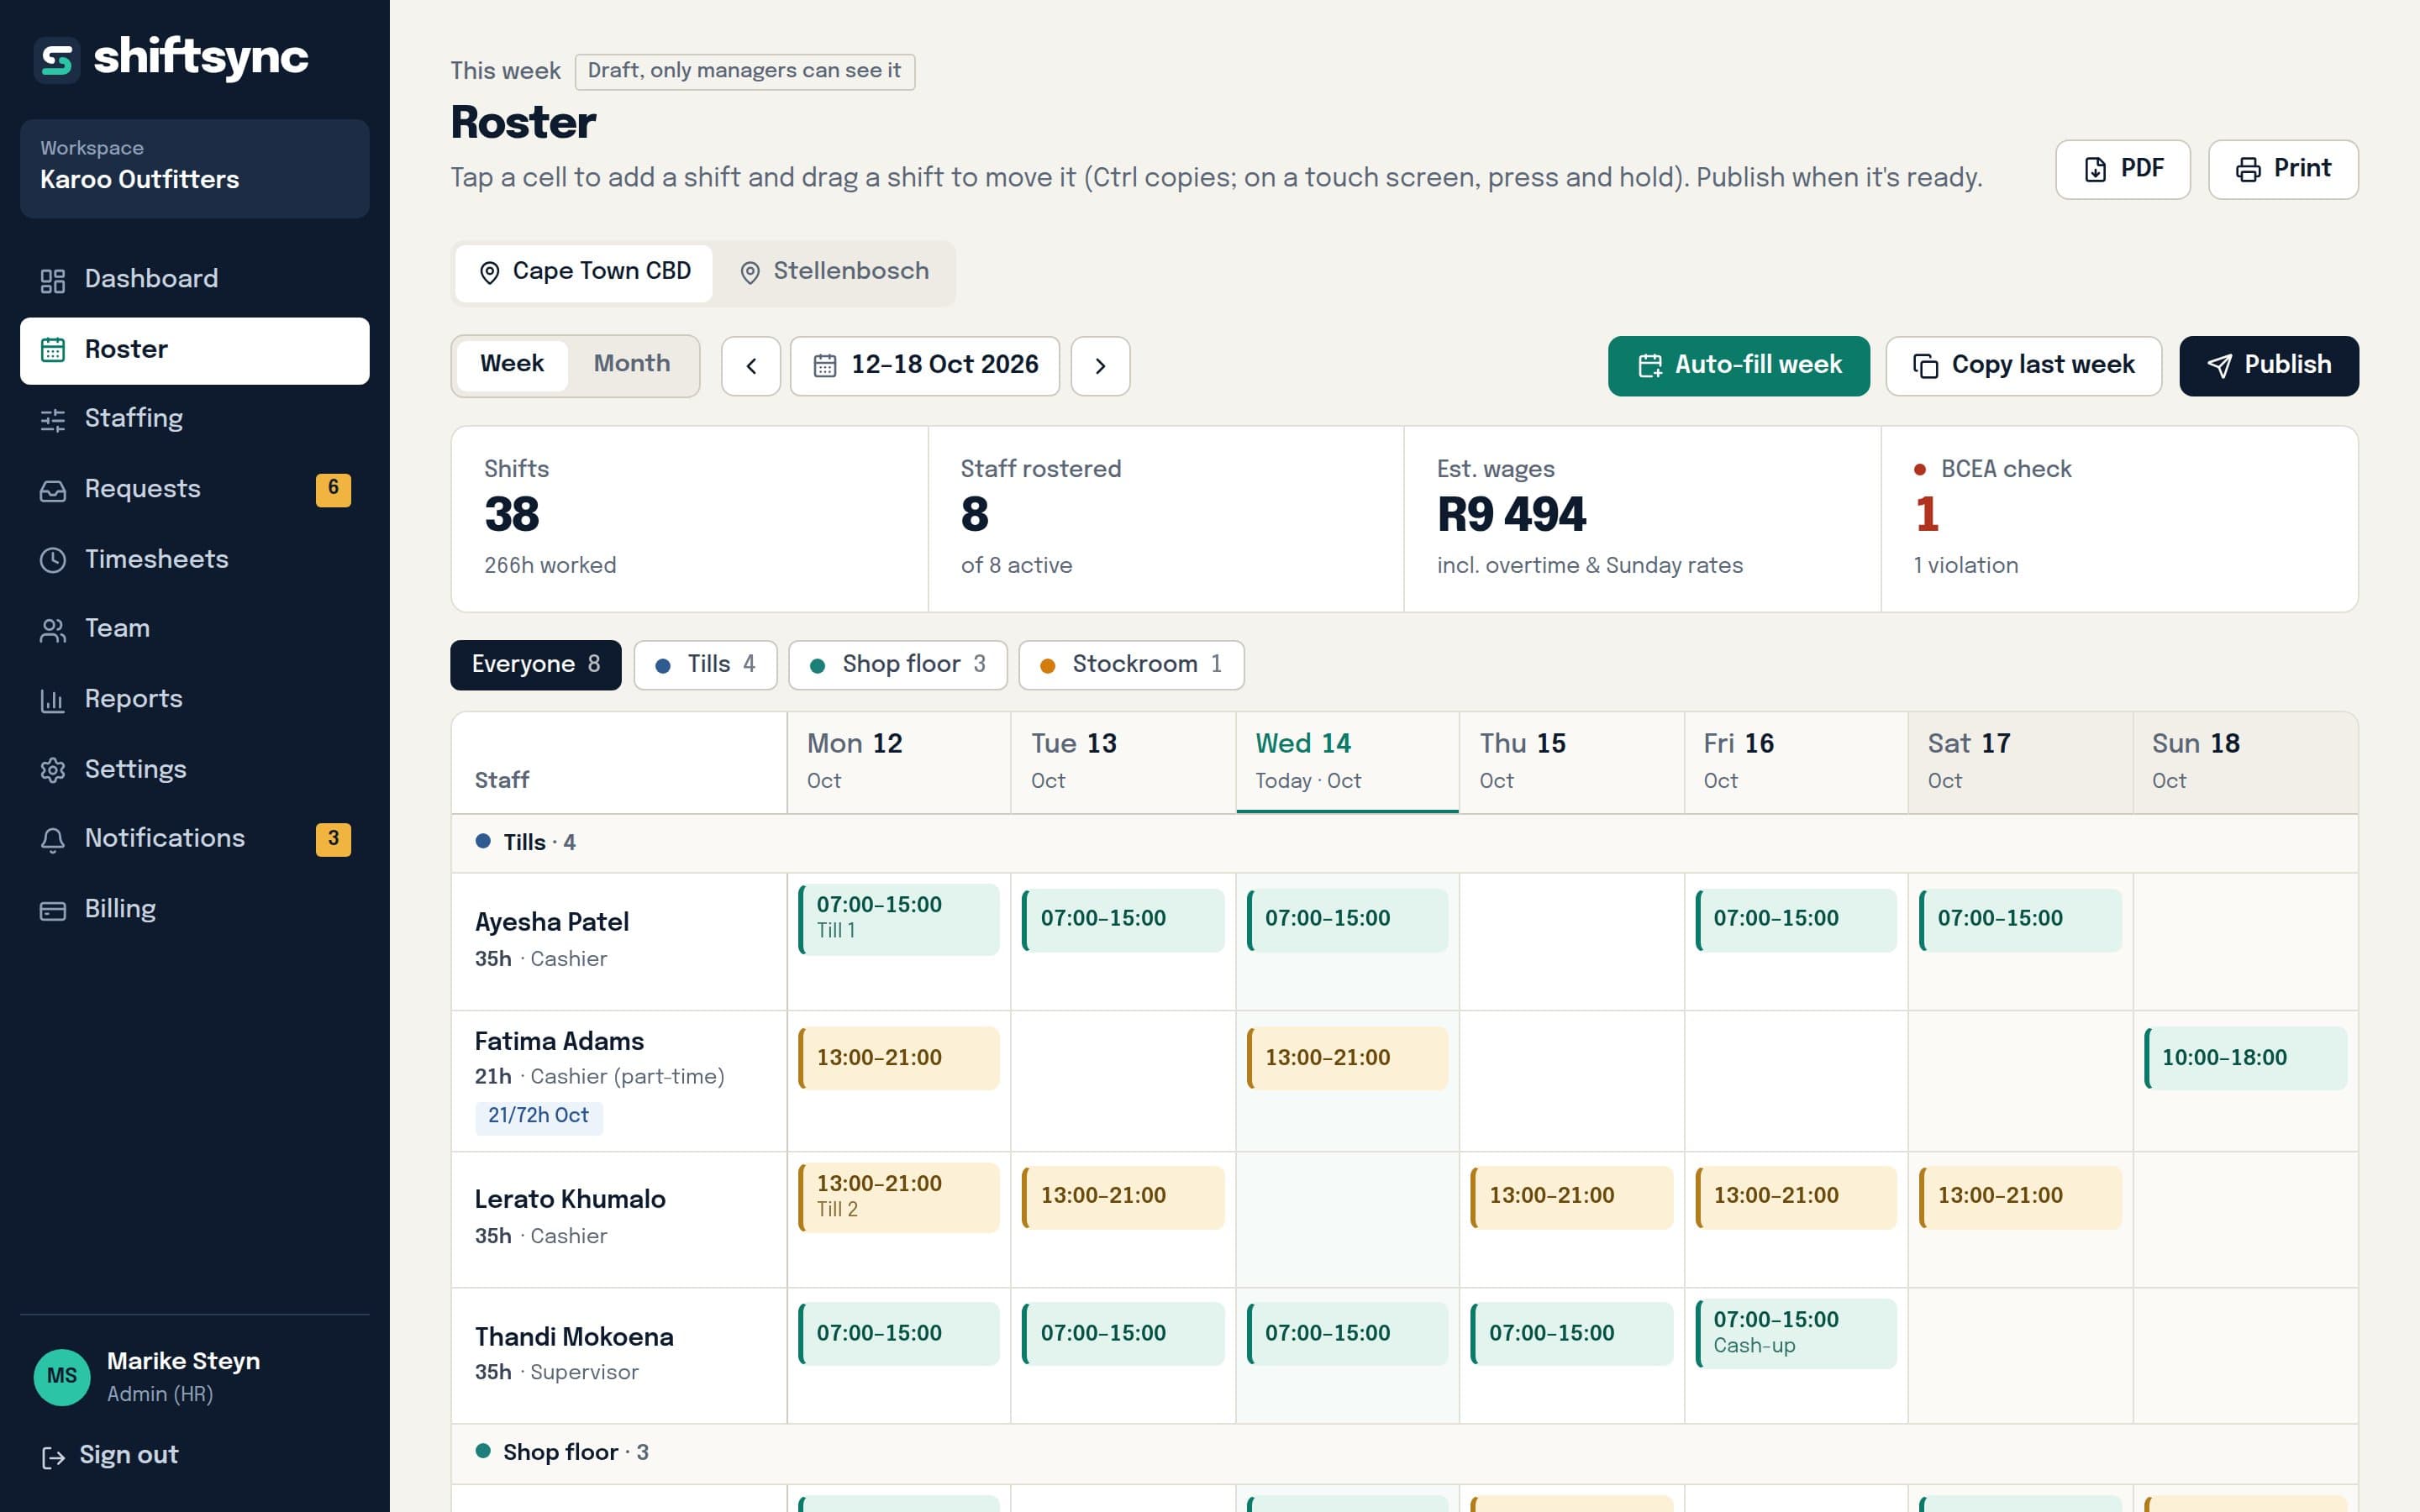This screenshot has width=2420, height=1512.
Task: Add a shift for Ayesha Patel Thursday
Action: click(x=1571, y=941)
